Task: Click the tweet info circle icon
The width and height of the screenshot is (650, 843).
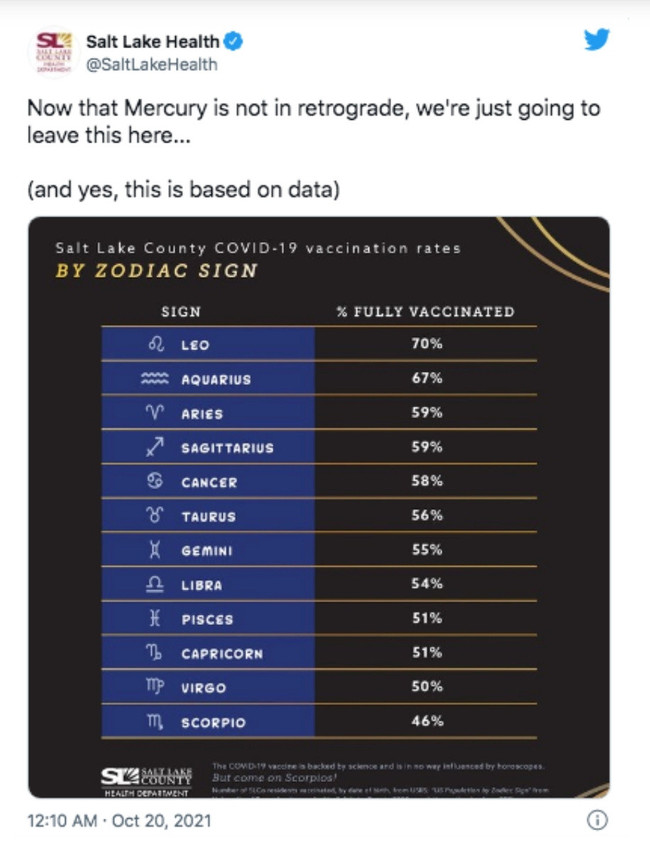Action: click(x=597, y=820)
